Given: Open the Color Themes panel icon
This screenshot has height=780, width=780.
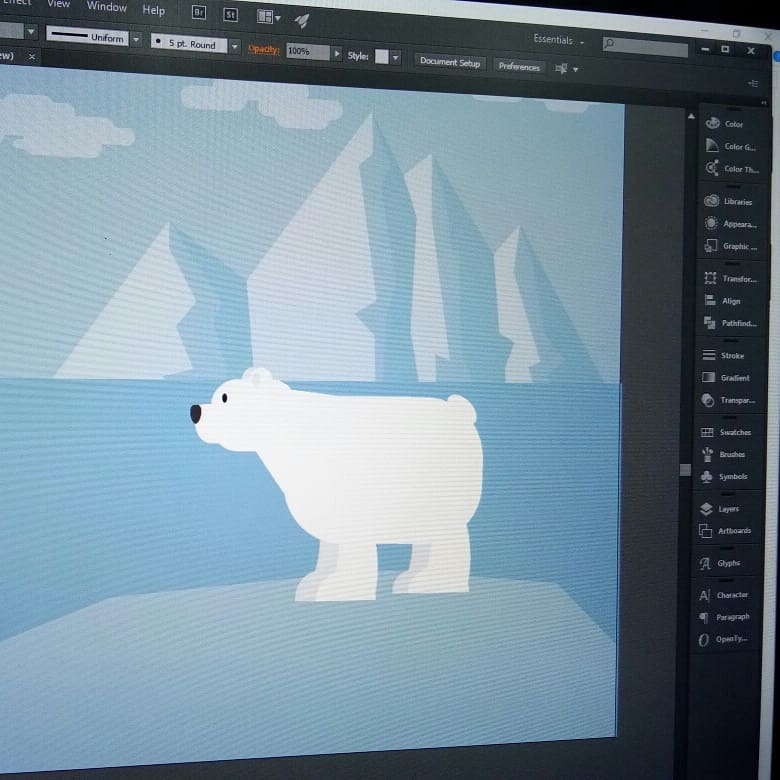Looking at the screenshot, I should point(712,168).
